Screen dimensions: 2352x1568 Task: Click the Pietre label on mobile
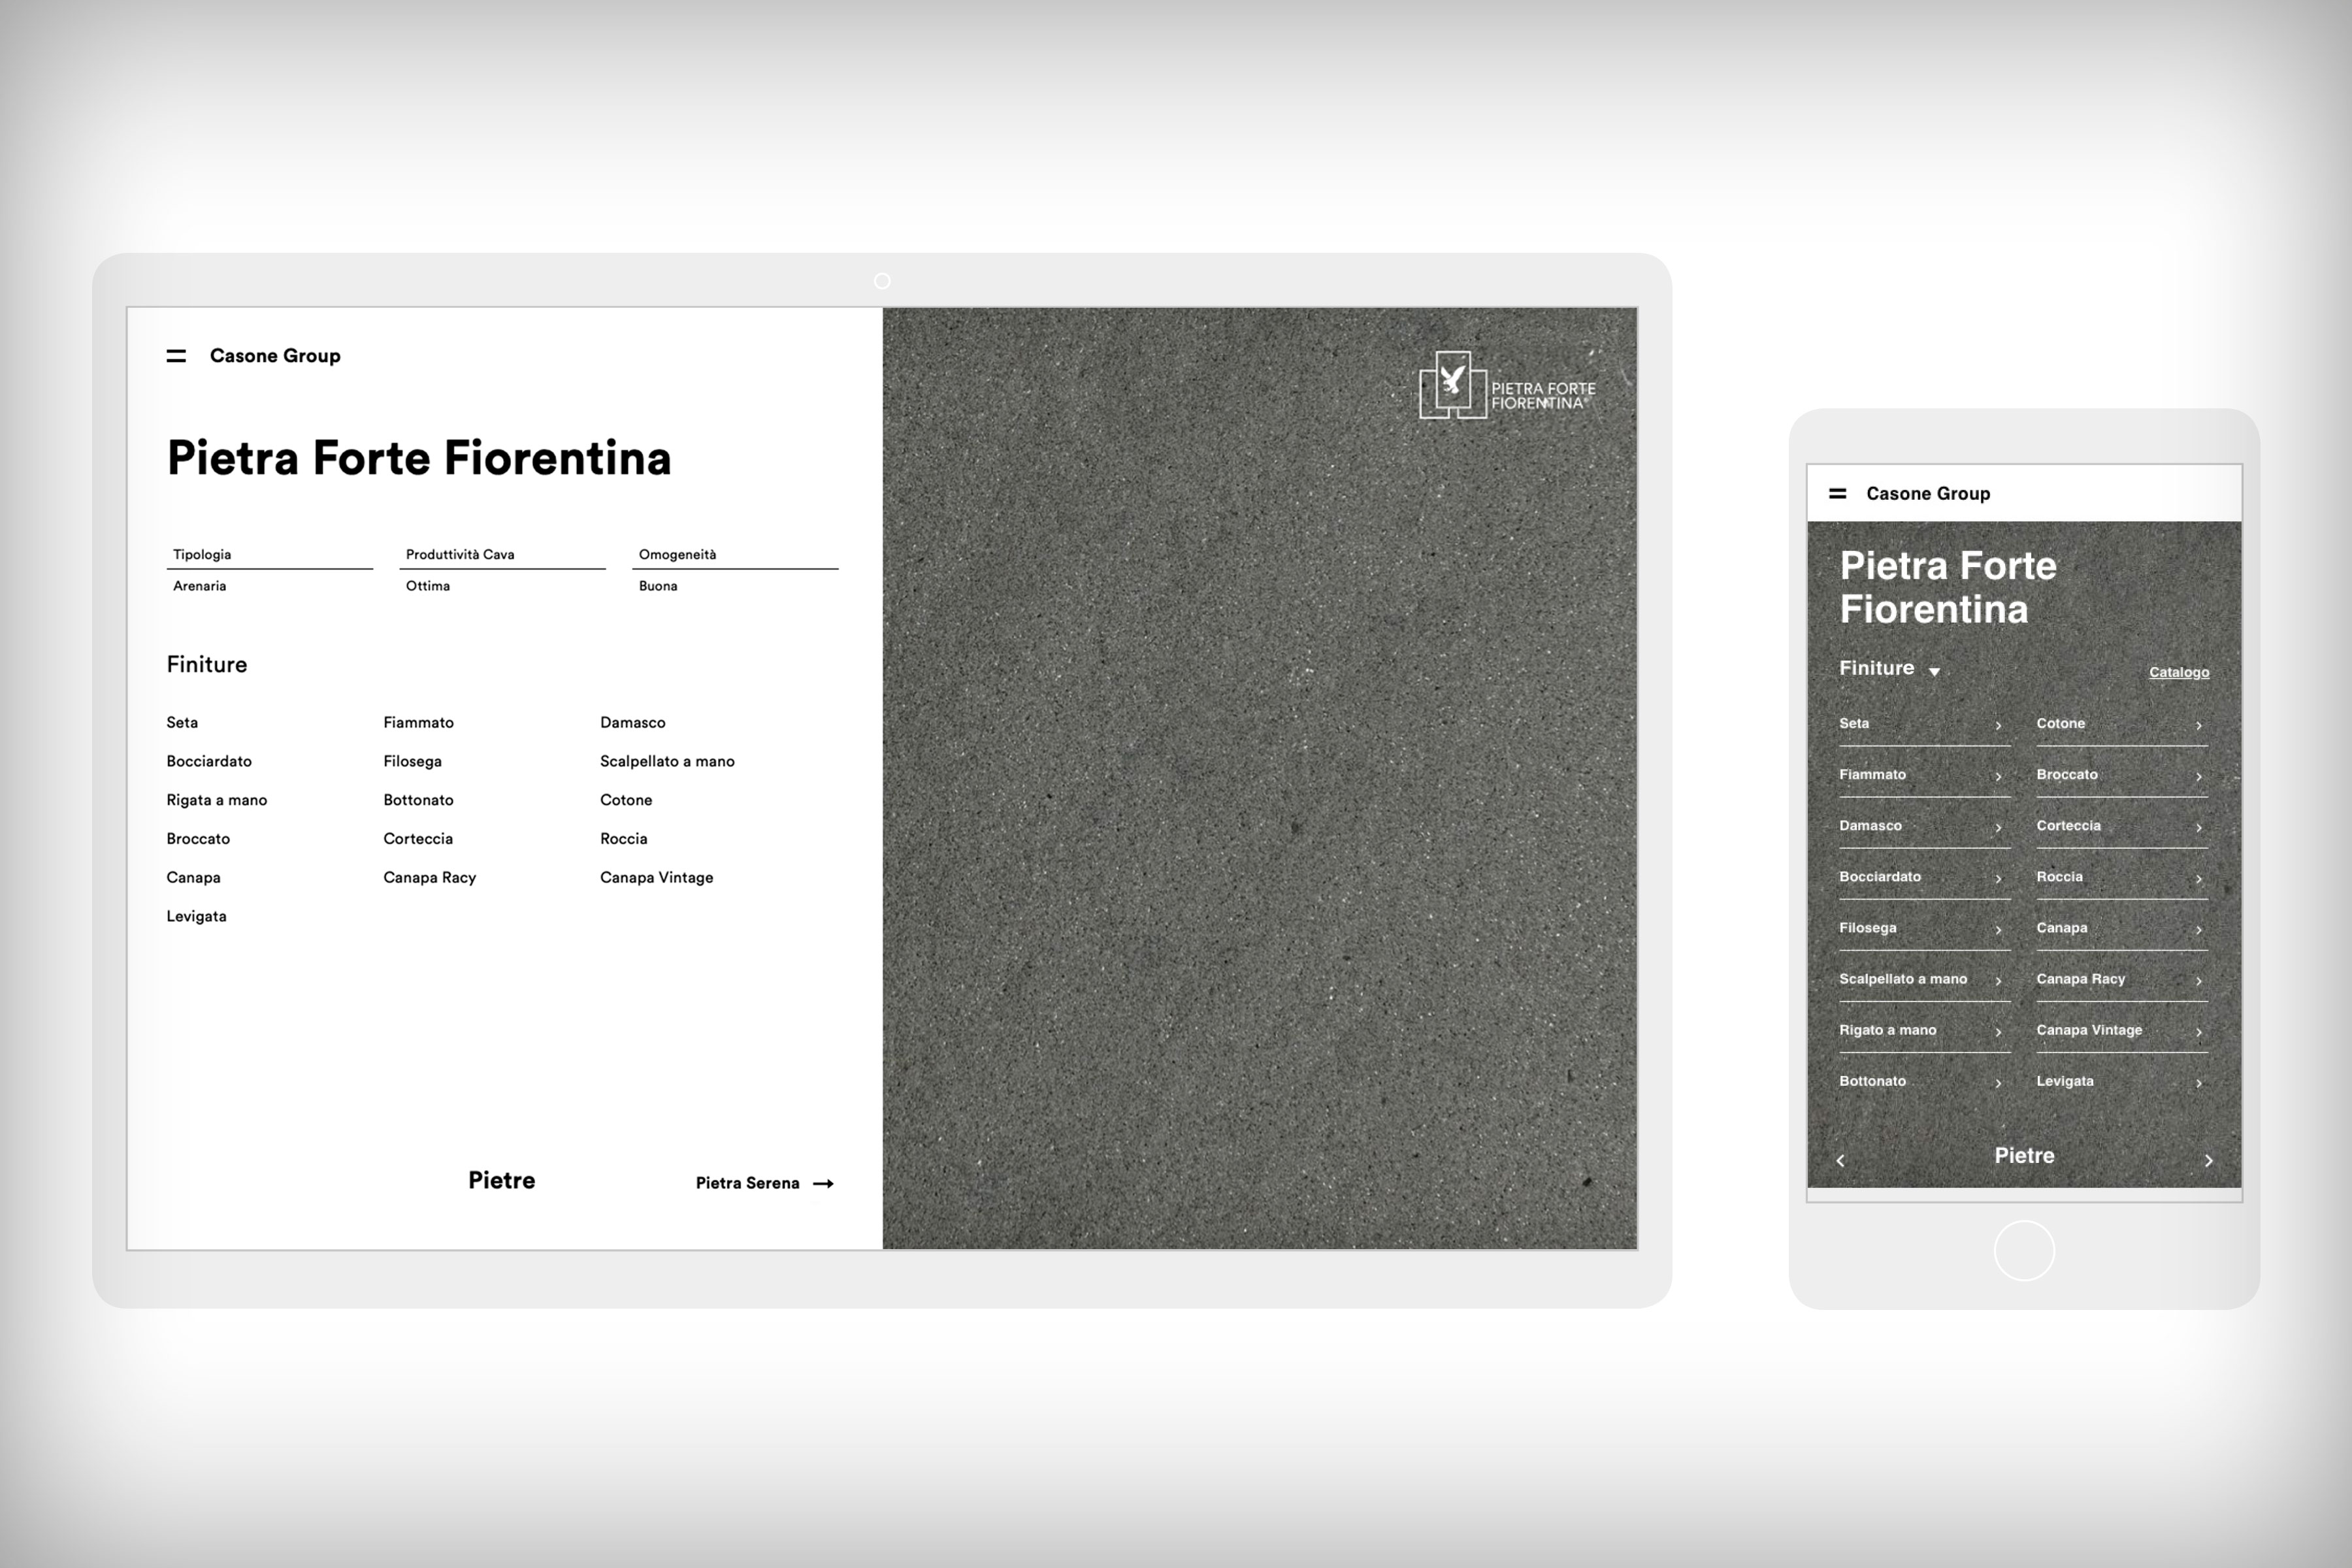(x=2024, y=1155)
